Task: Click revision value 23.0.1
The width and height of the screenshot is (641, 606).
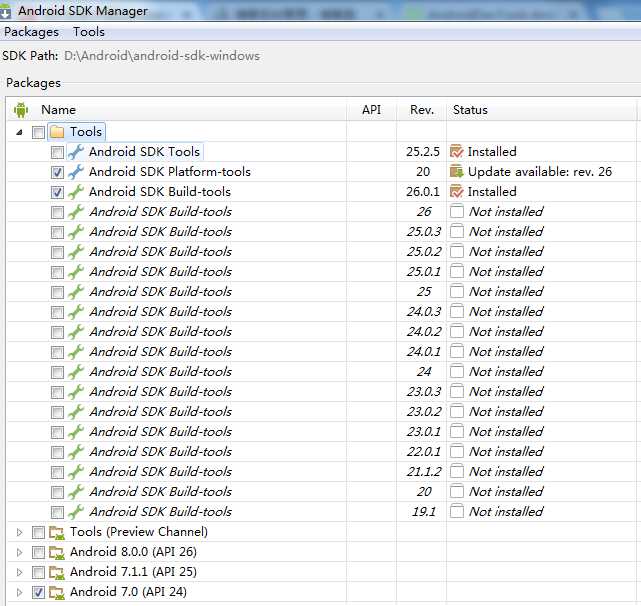Action: click(x=424, y=431)
